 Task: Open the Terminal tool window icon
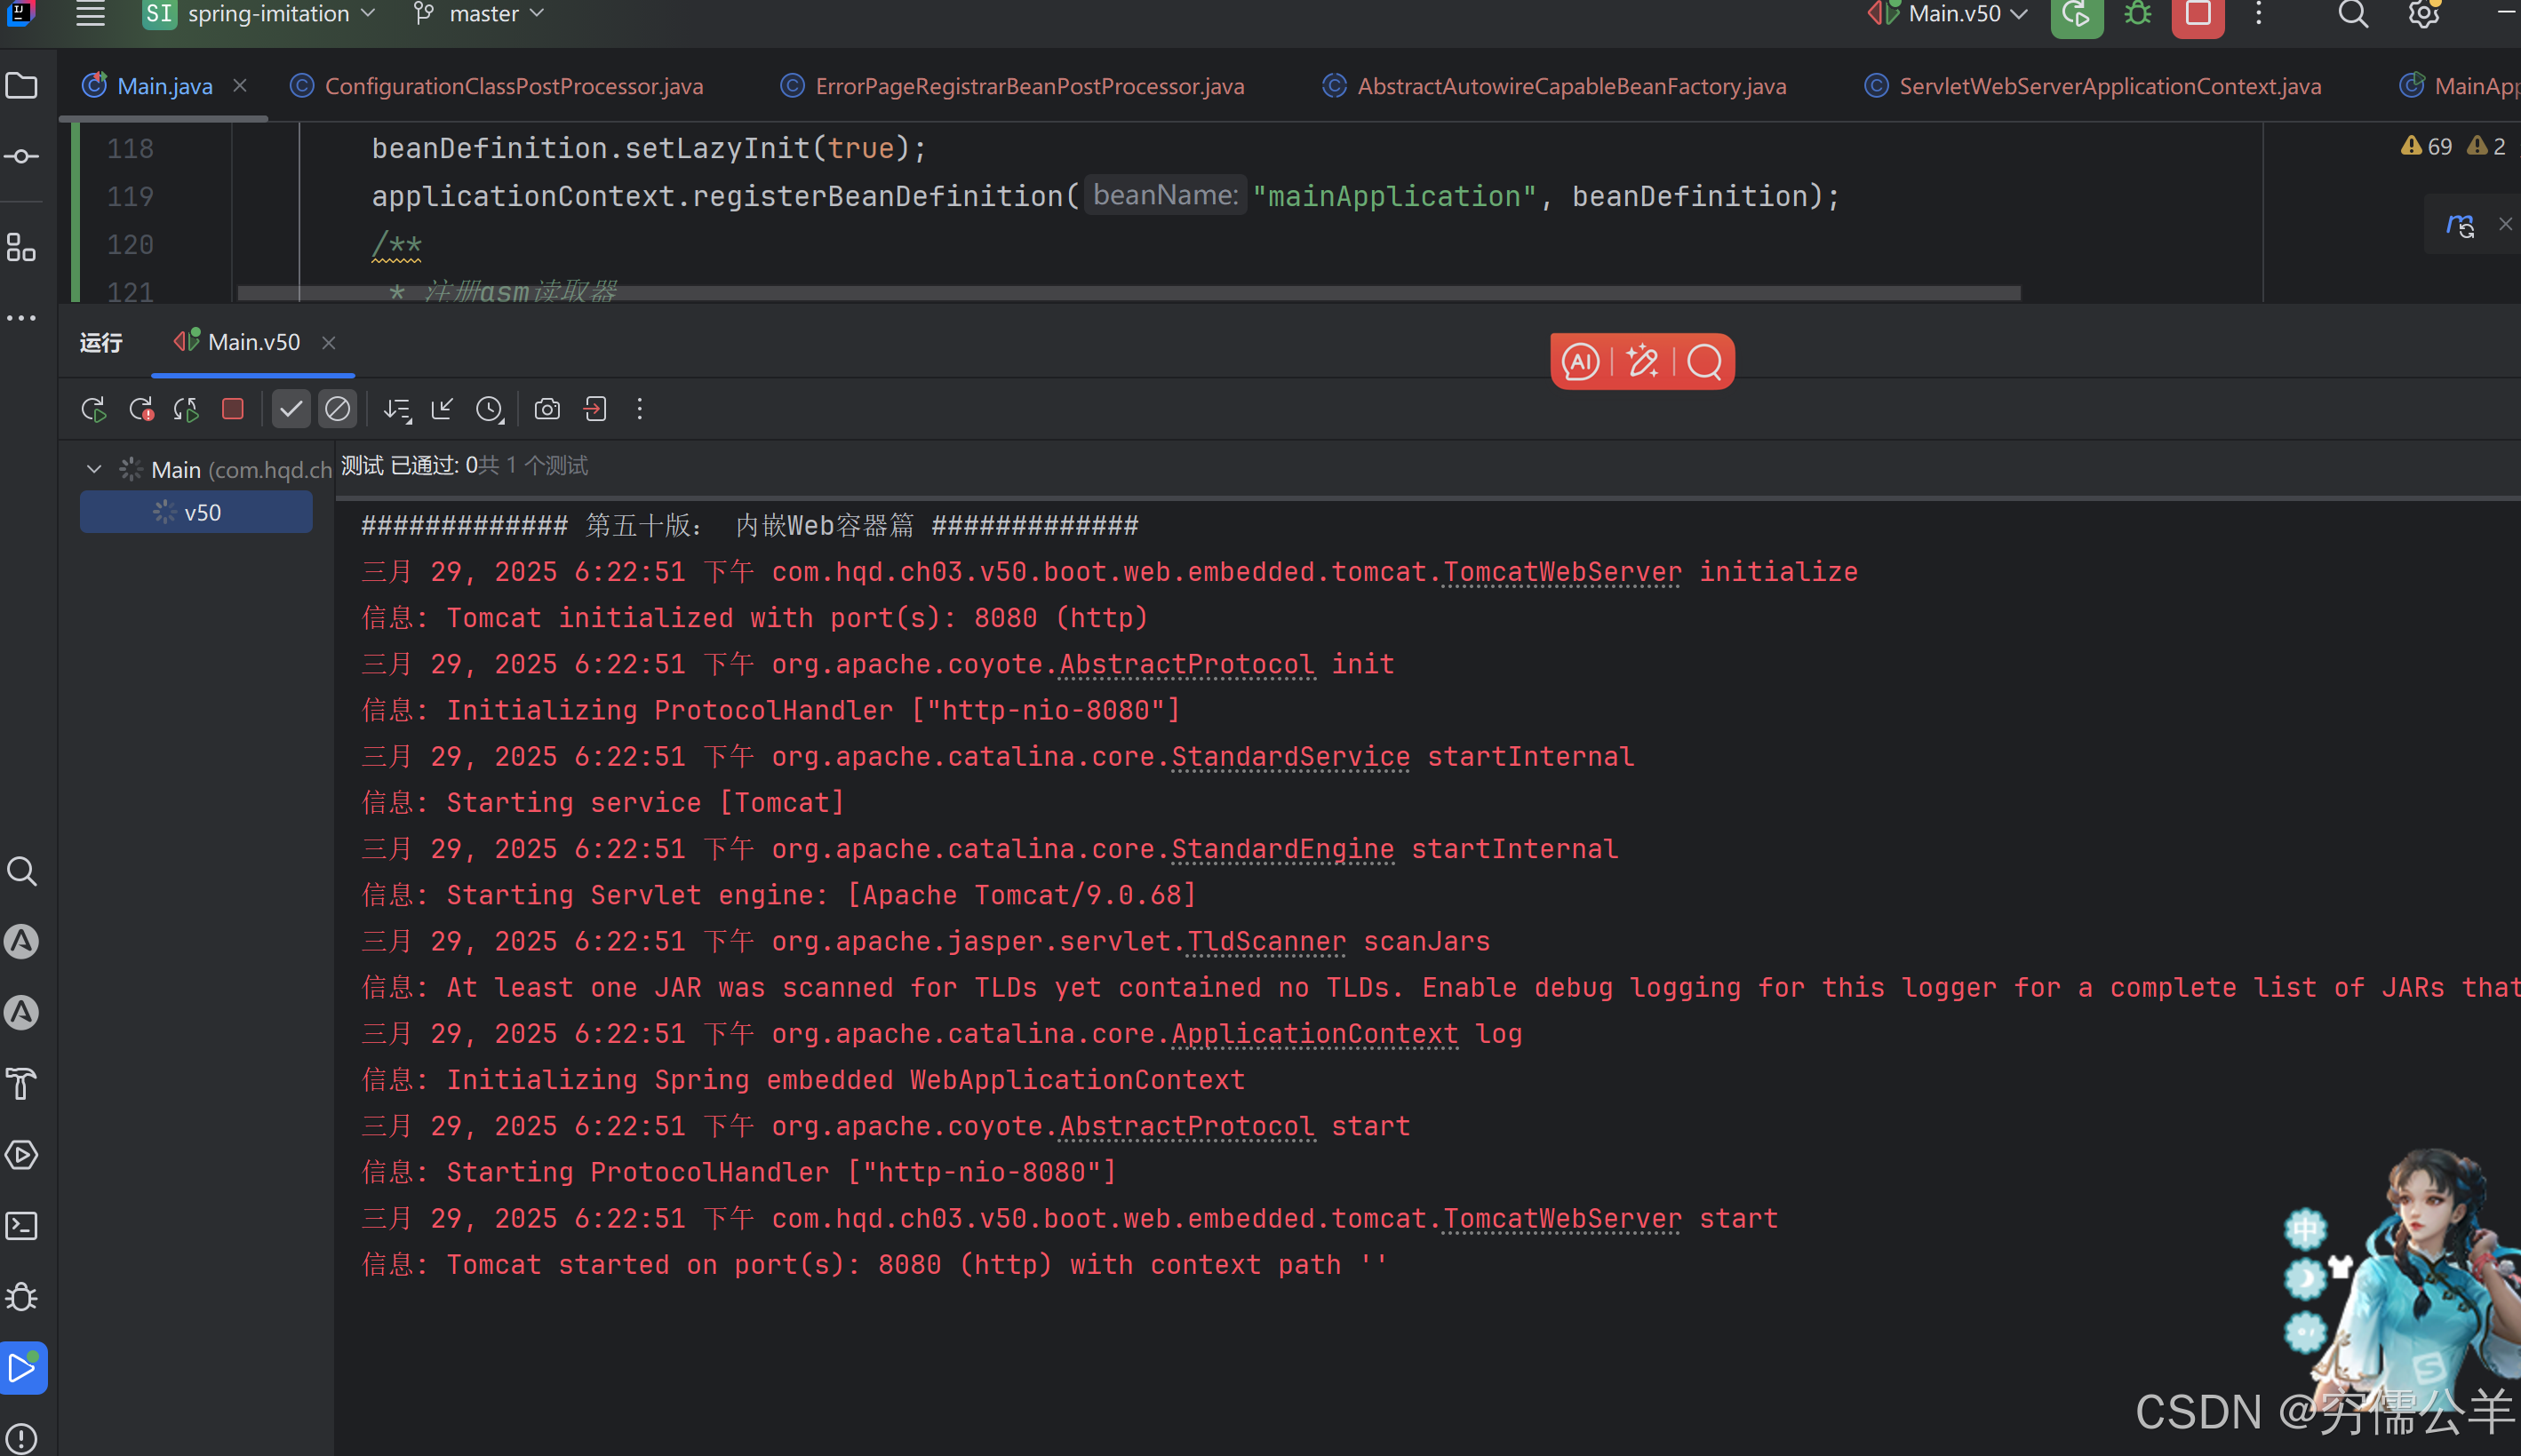click(21, 1226)
